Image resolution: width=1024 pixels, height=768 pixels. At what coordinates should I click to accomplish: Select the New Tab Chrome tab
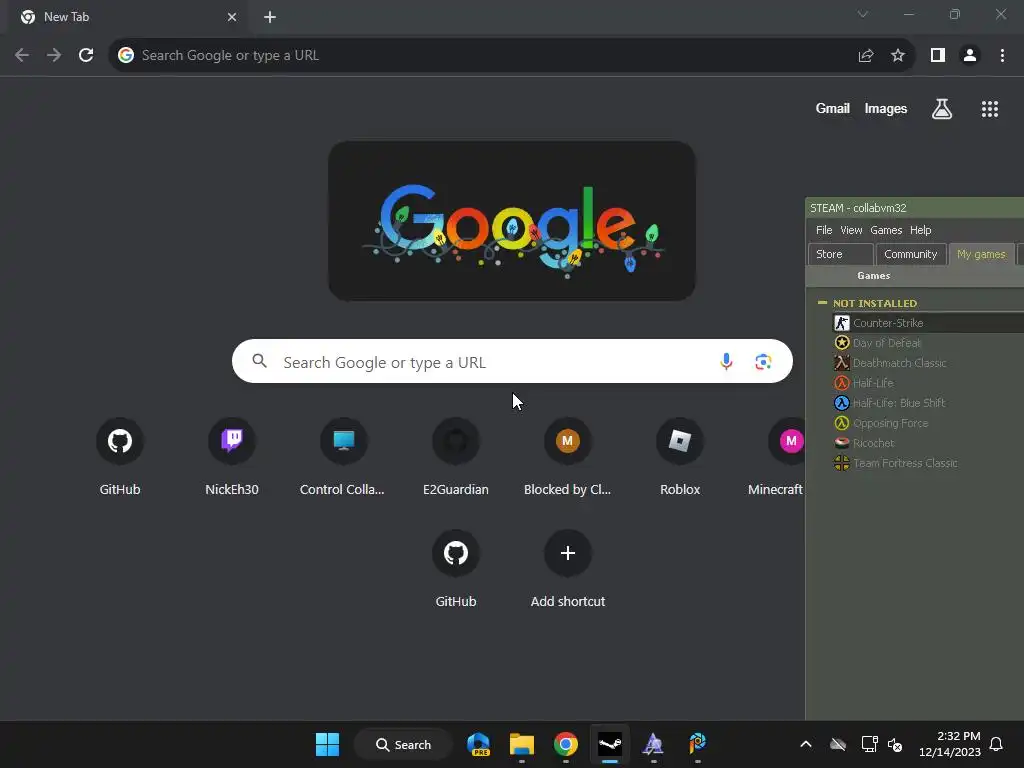pyautogui.click(x=127, y=17)
